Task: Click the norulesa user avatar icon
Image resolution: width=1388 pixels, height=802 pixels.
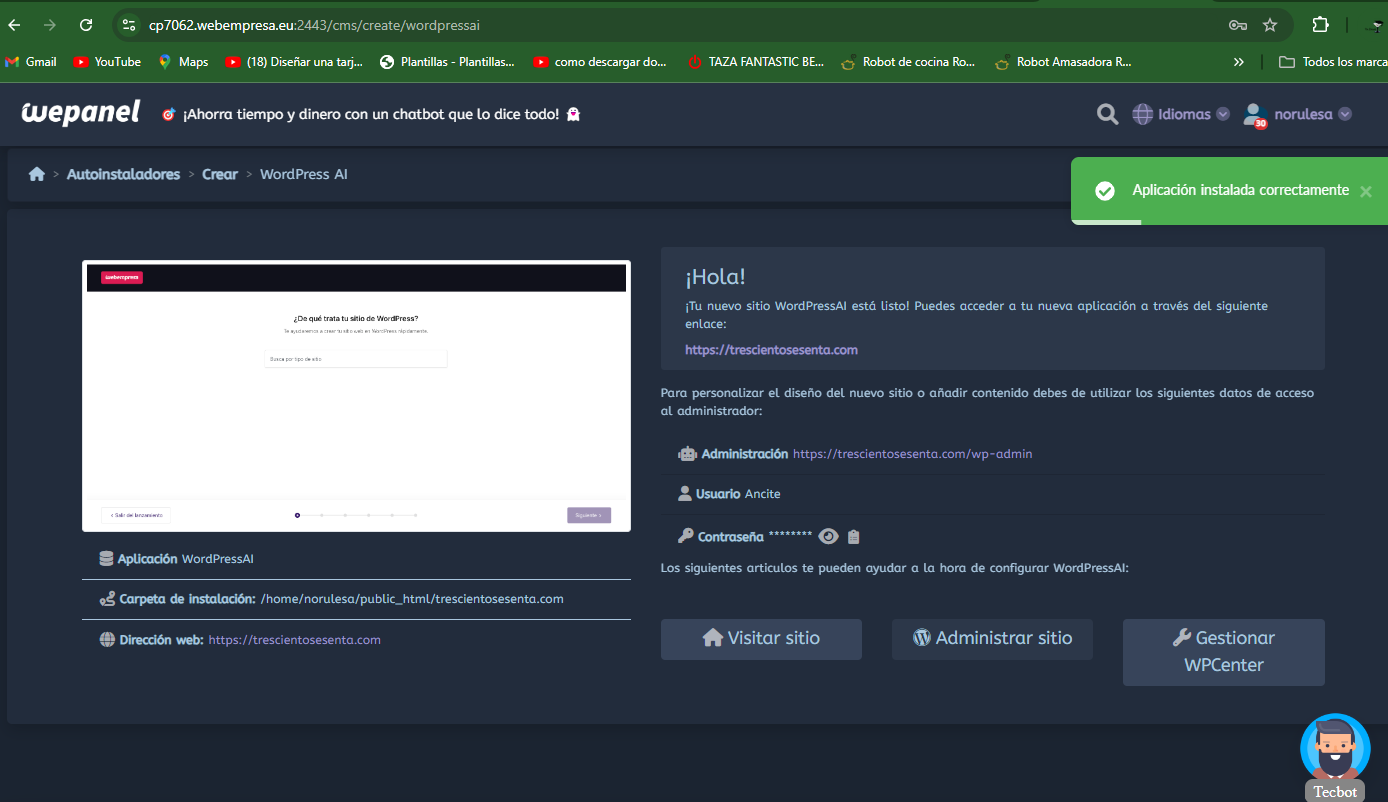Action: [1254, 115]
